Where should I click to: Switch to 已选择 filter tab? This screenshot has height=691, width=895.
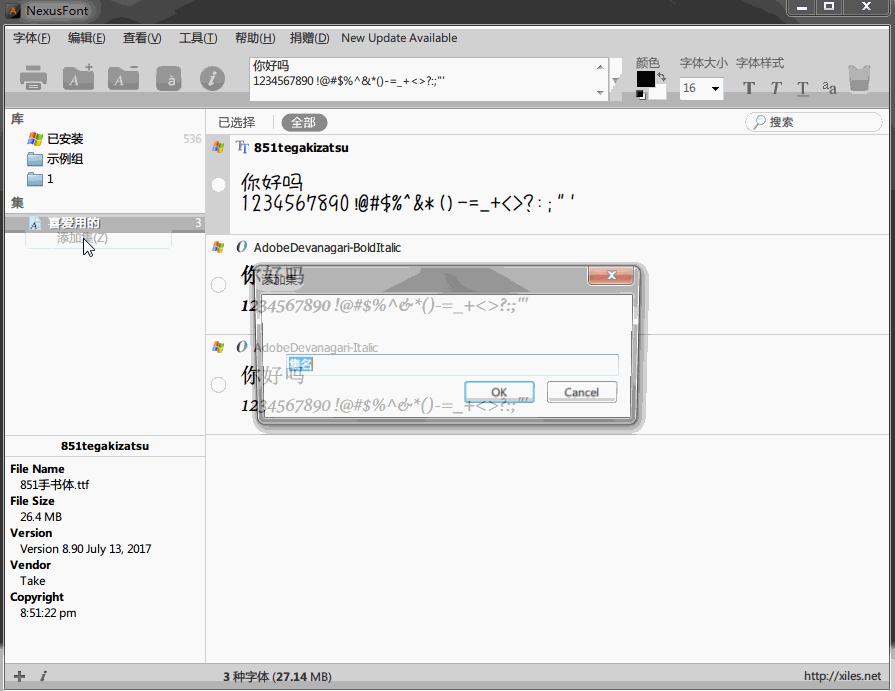coord(237,122)
